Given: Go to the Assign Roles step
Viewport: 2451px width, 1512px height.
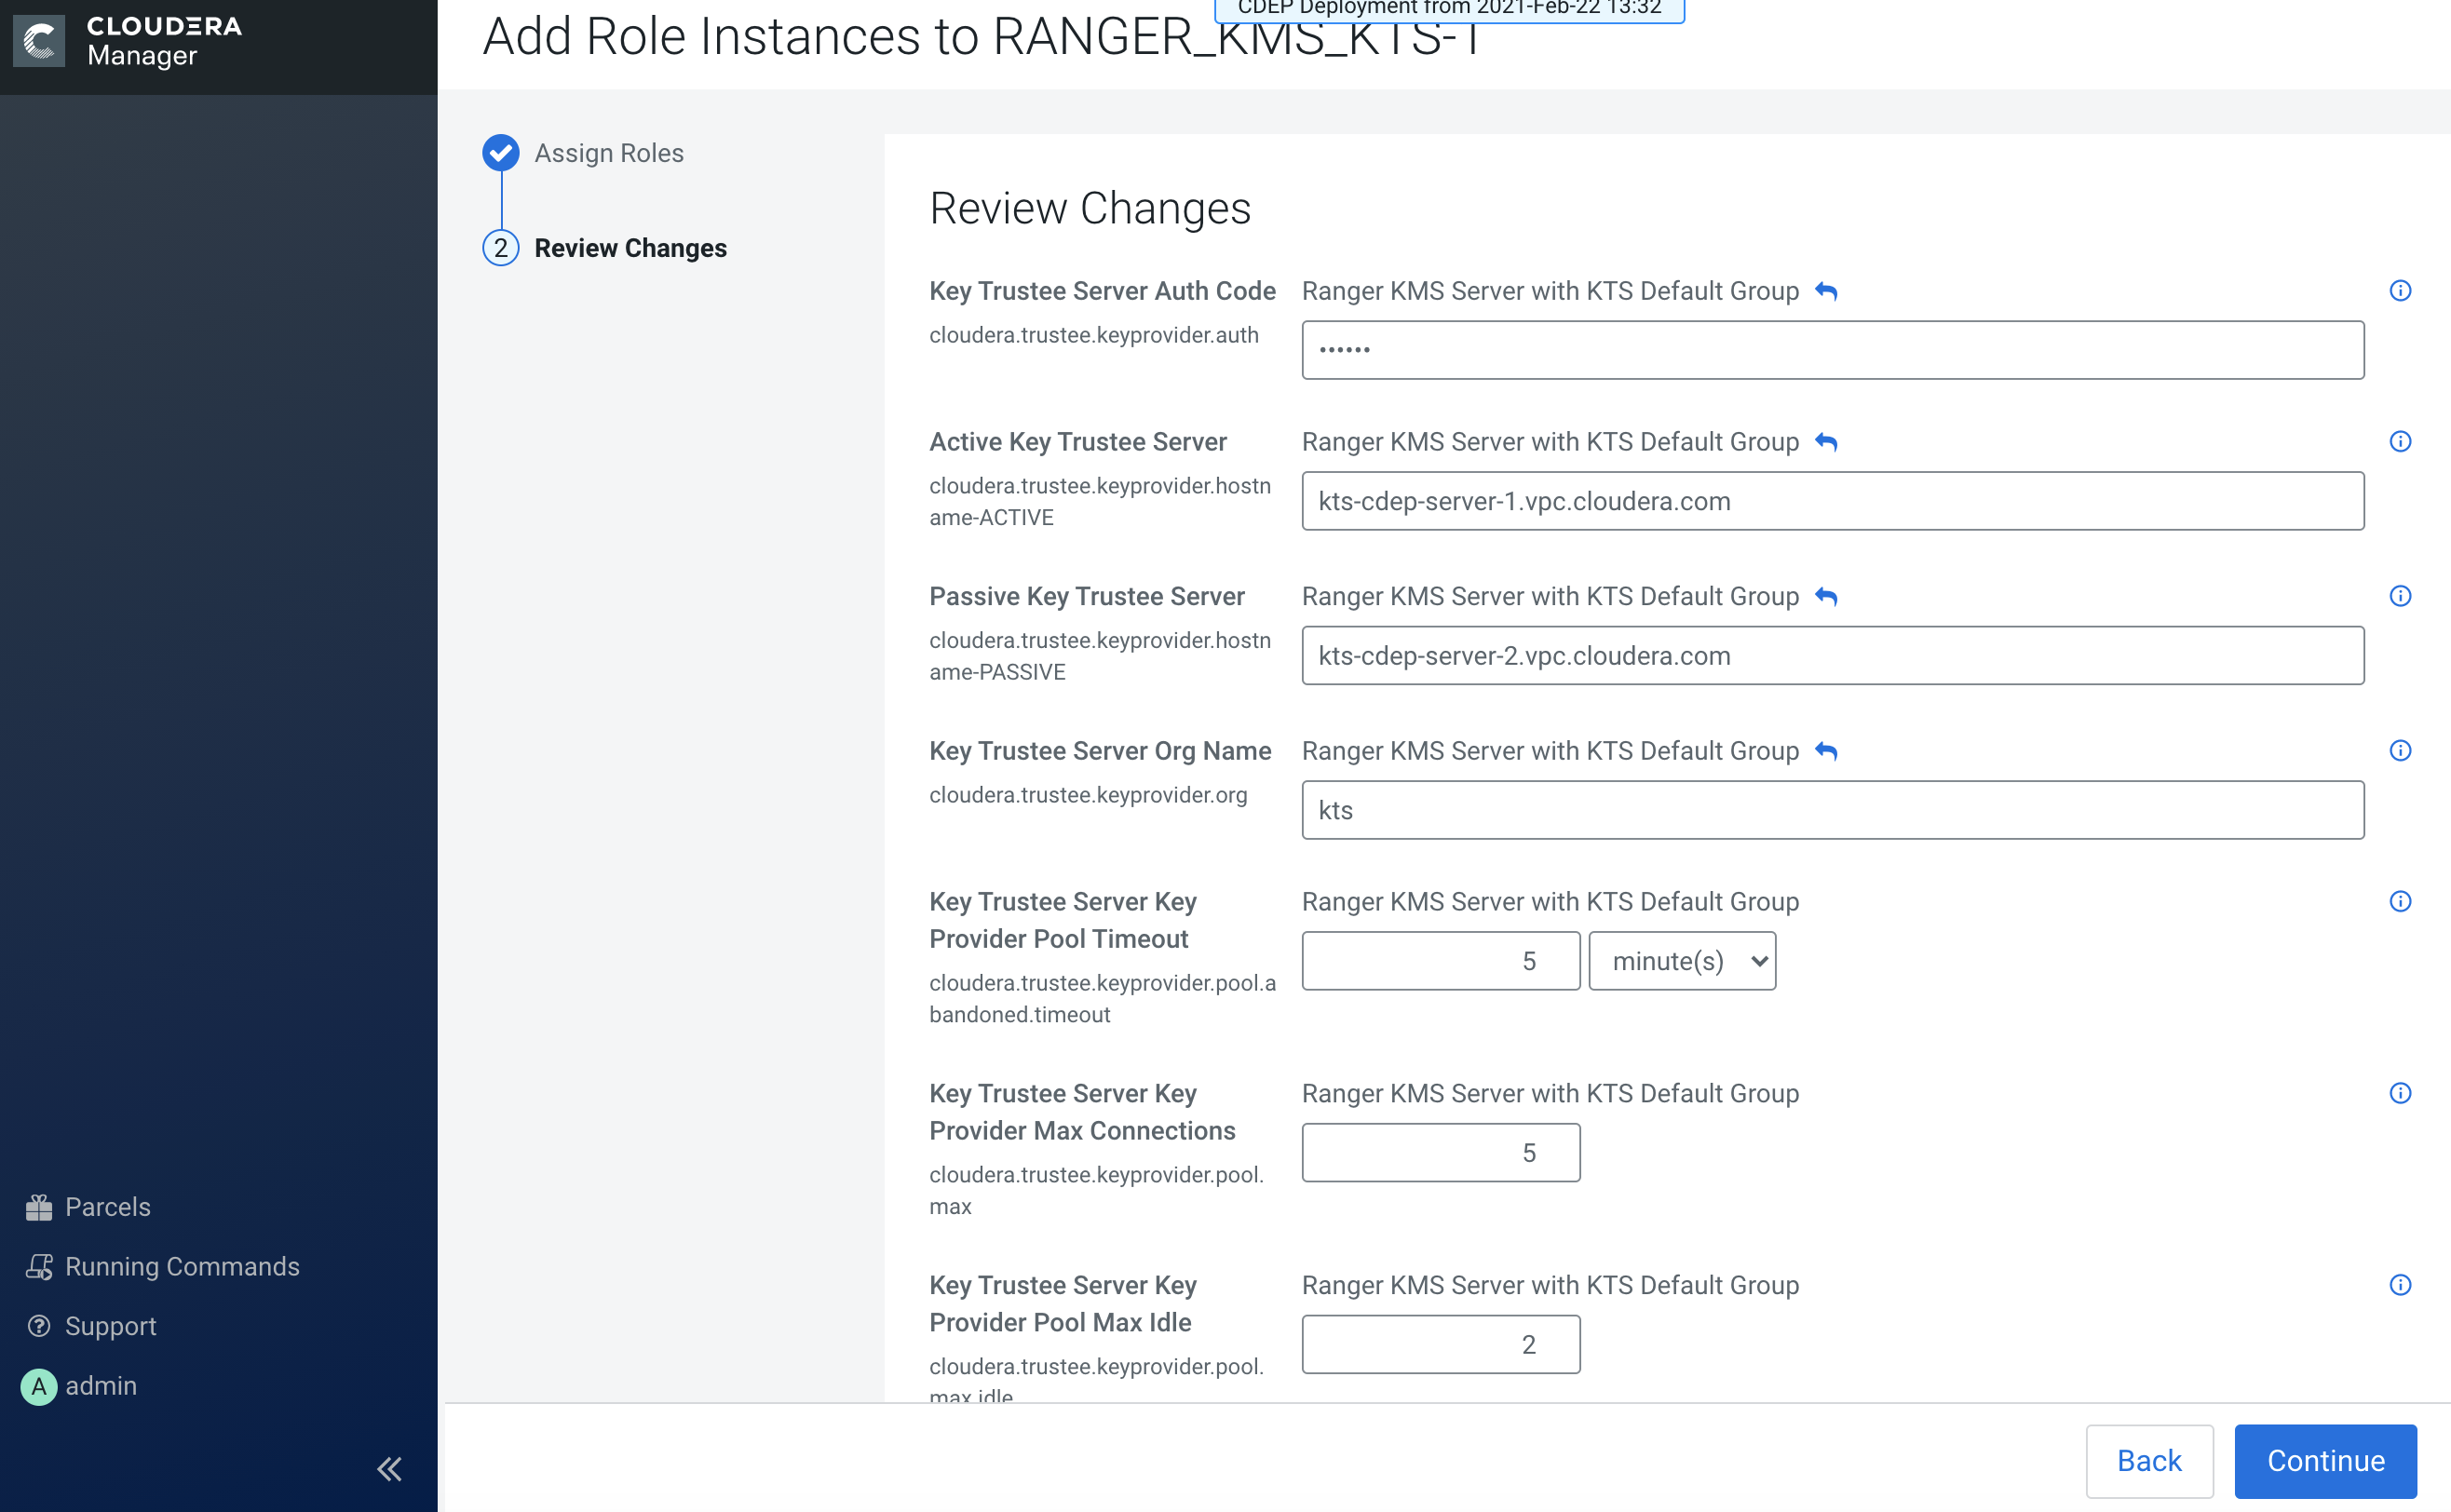Looking at the screenshot, I should click(608, 153).
